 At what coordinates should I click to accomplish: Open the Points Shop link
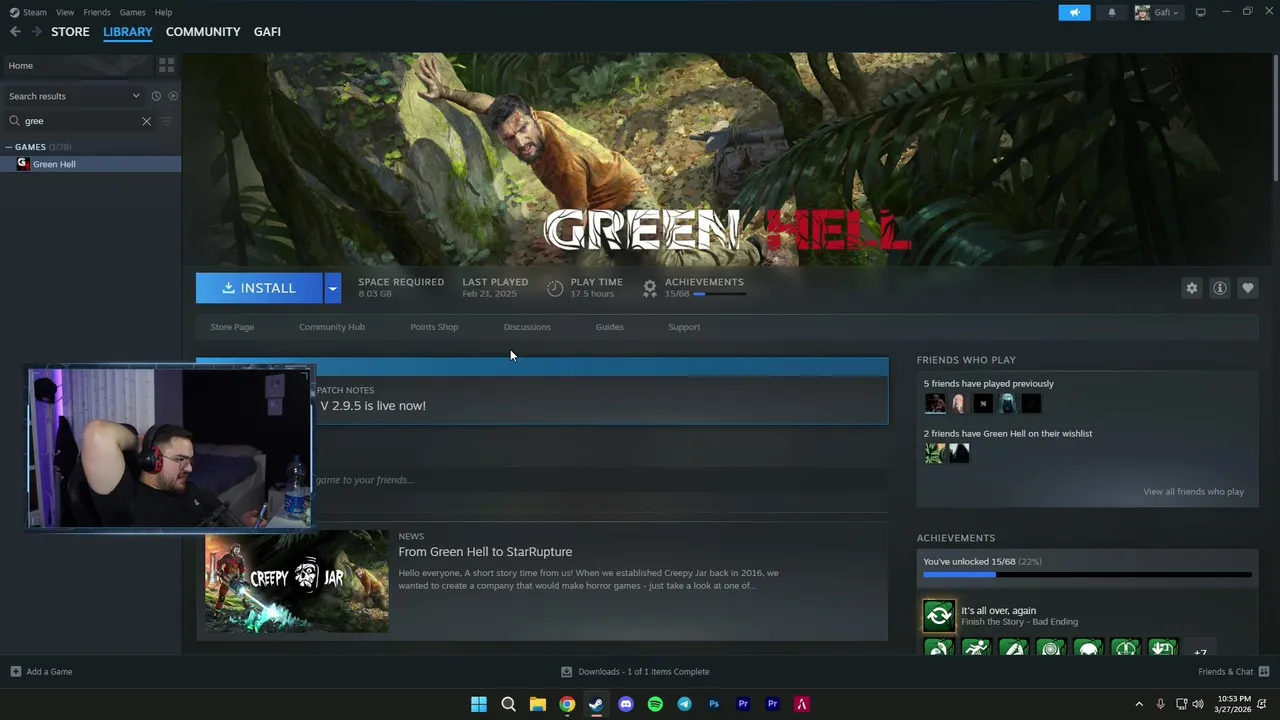[434, 327]
